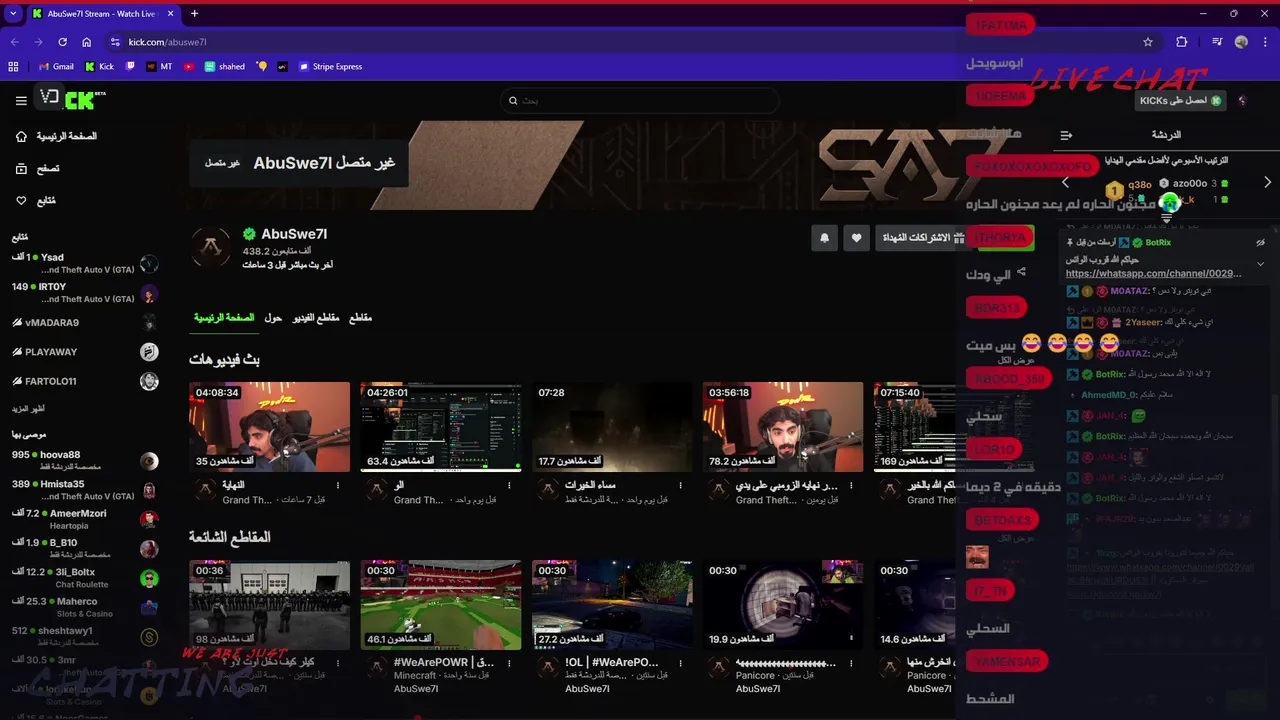Open the whatsapp.com channel link
Viewport: 1280px width, 720px height.
1153,273
